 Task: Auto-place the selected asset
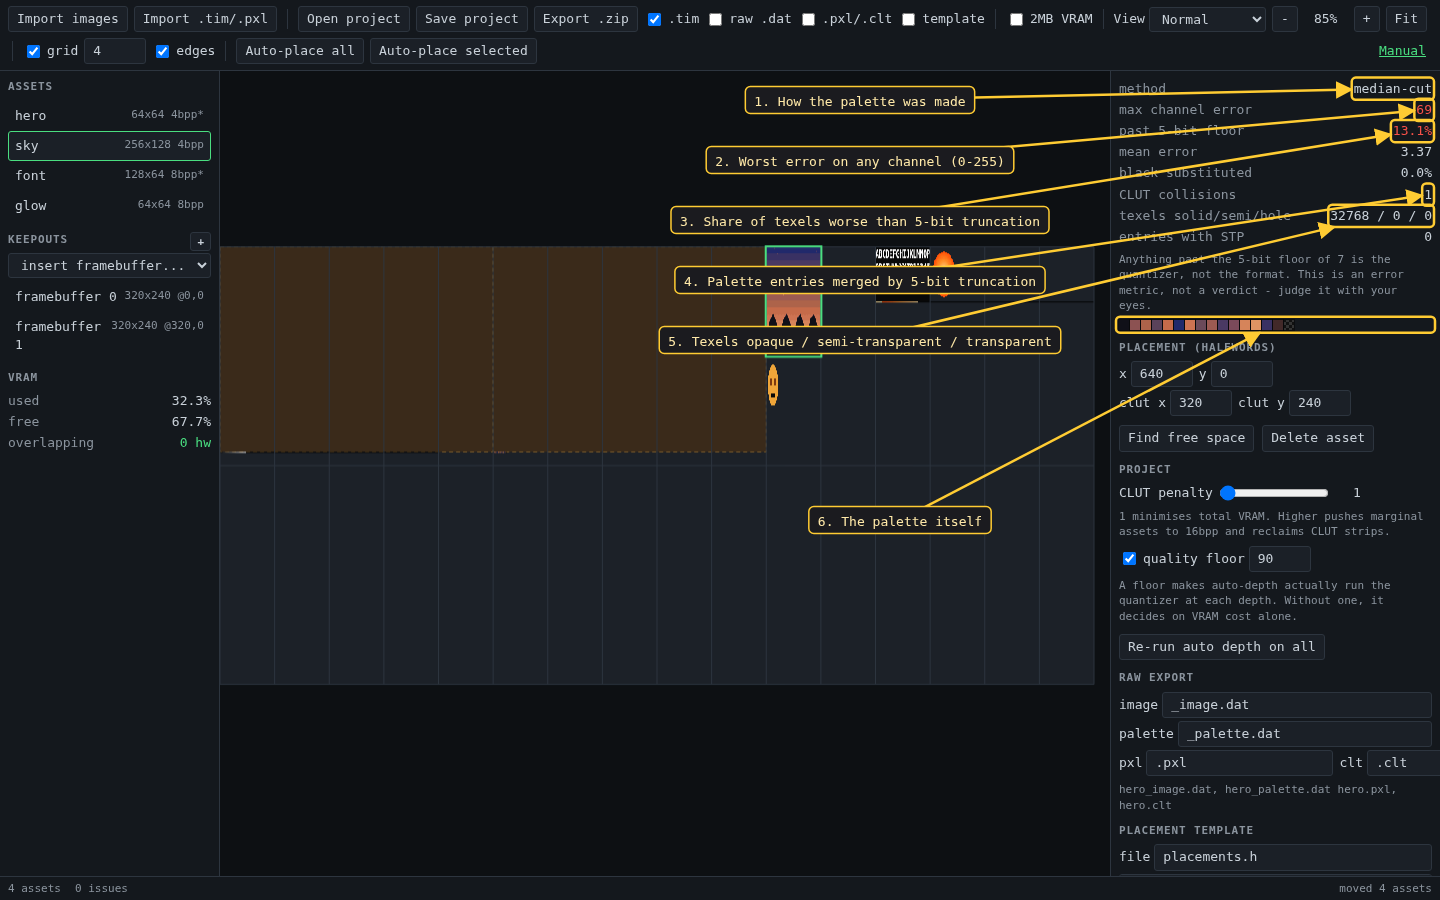click(453, 51)
